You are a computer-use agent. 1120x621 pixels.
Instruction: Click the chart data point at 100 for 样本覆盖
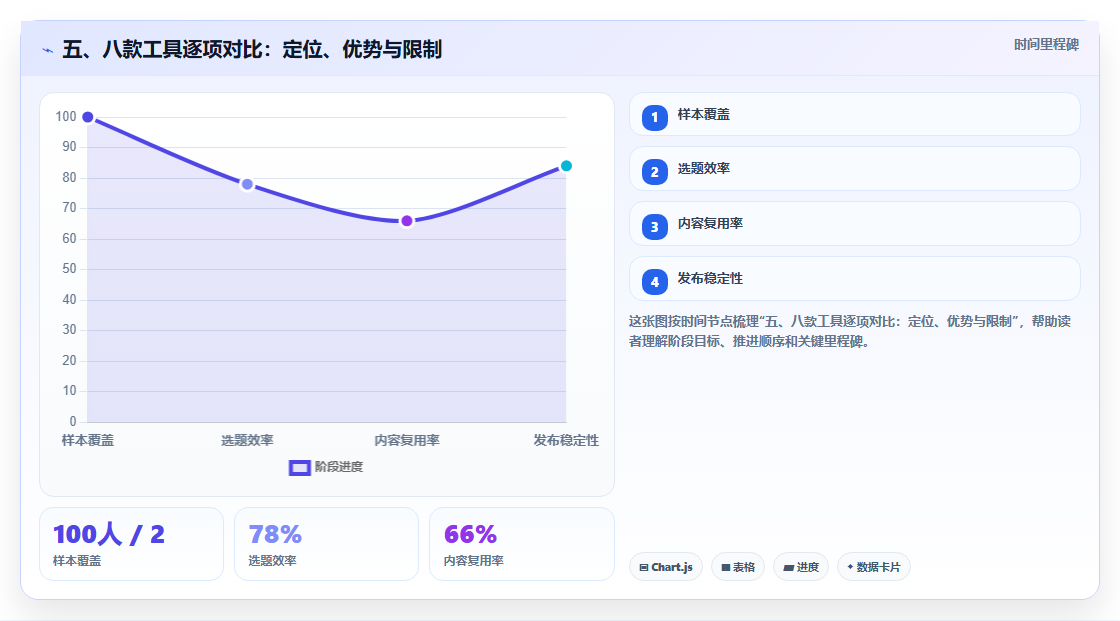point(88,117)
